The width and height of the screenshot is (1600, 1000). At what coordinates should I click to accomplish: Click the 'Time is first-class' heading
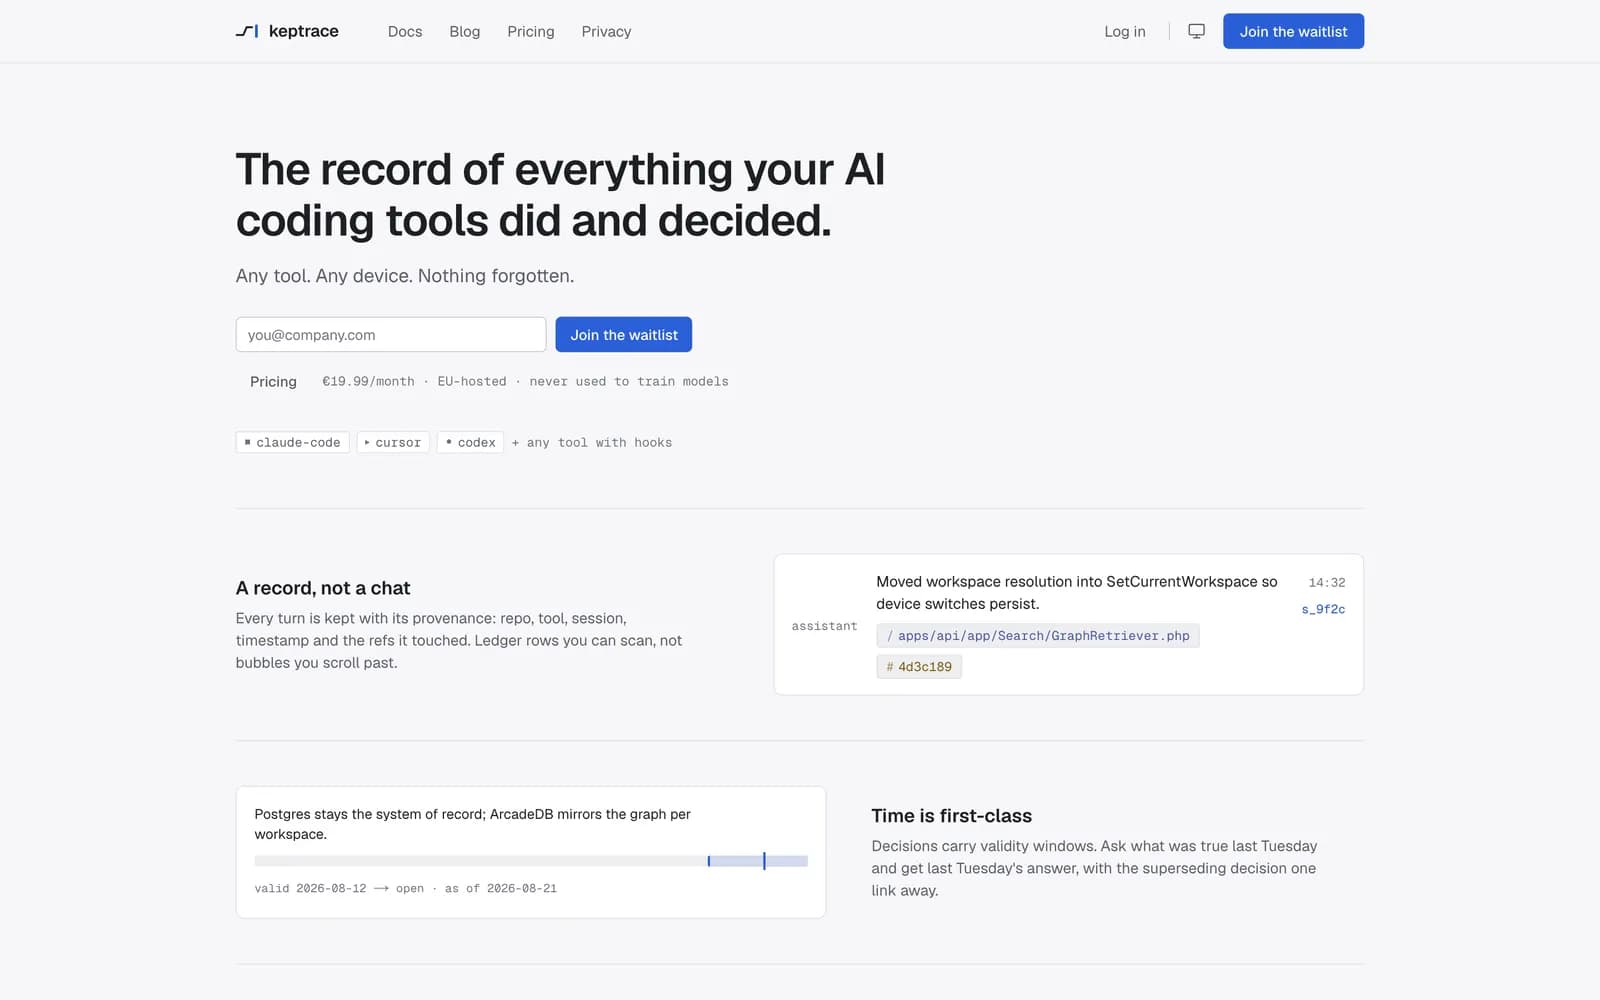tap(951, 816)
